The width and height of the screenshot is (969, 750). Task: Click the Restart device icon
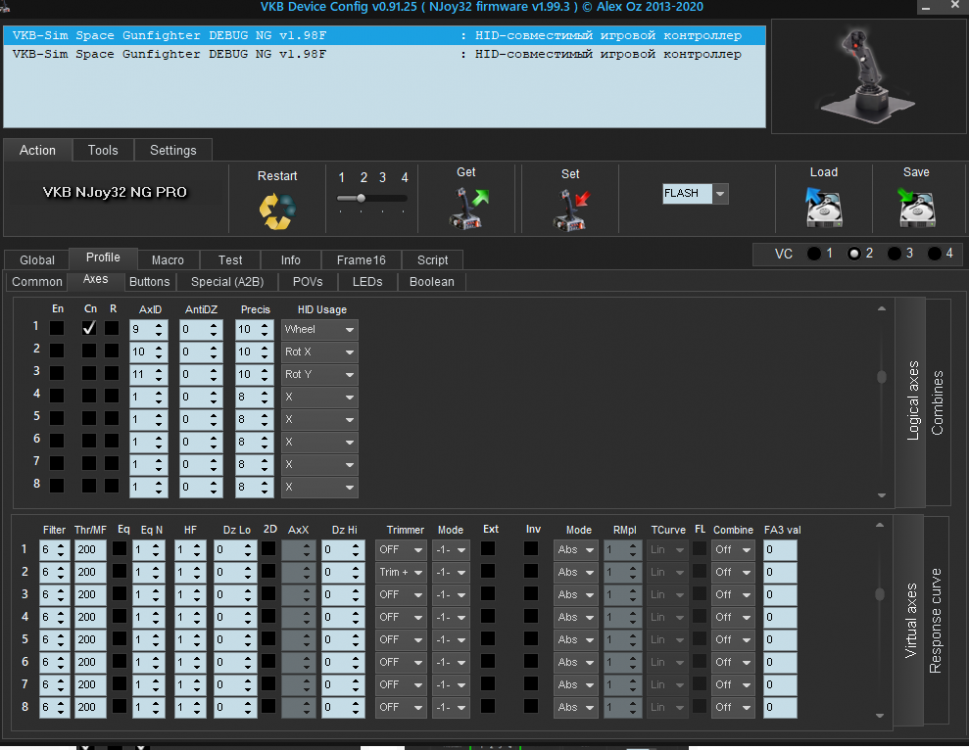(277, 208)
